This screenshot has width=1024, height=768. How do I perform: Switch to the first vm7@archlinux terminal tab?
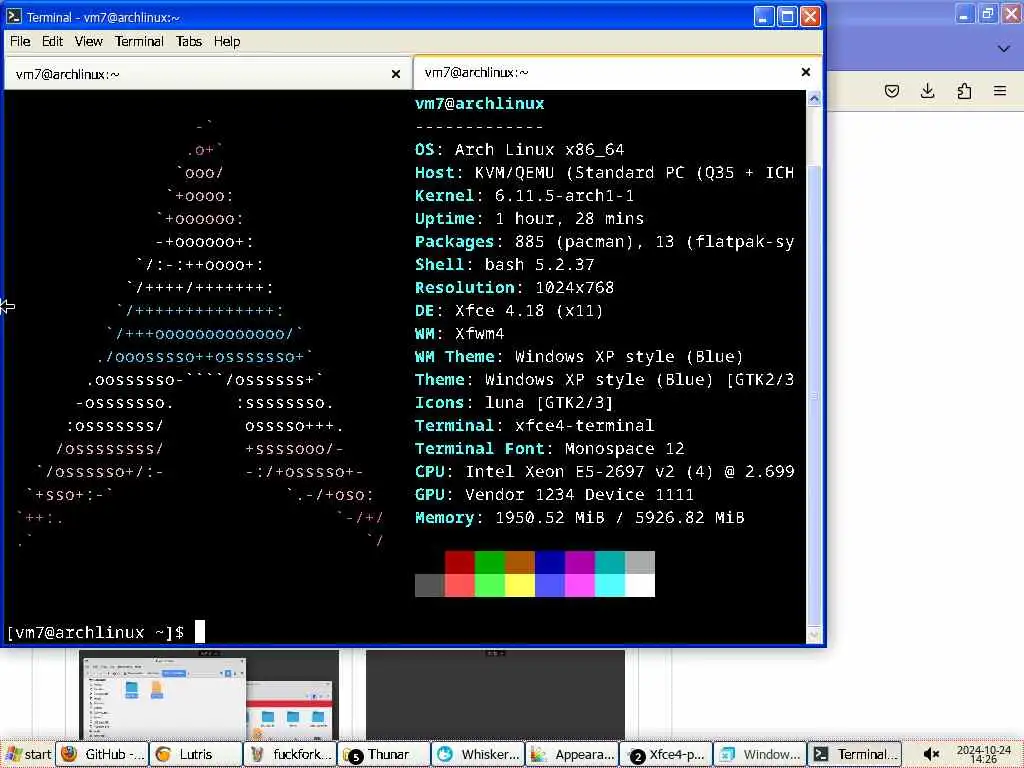point(208,74)
